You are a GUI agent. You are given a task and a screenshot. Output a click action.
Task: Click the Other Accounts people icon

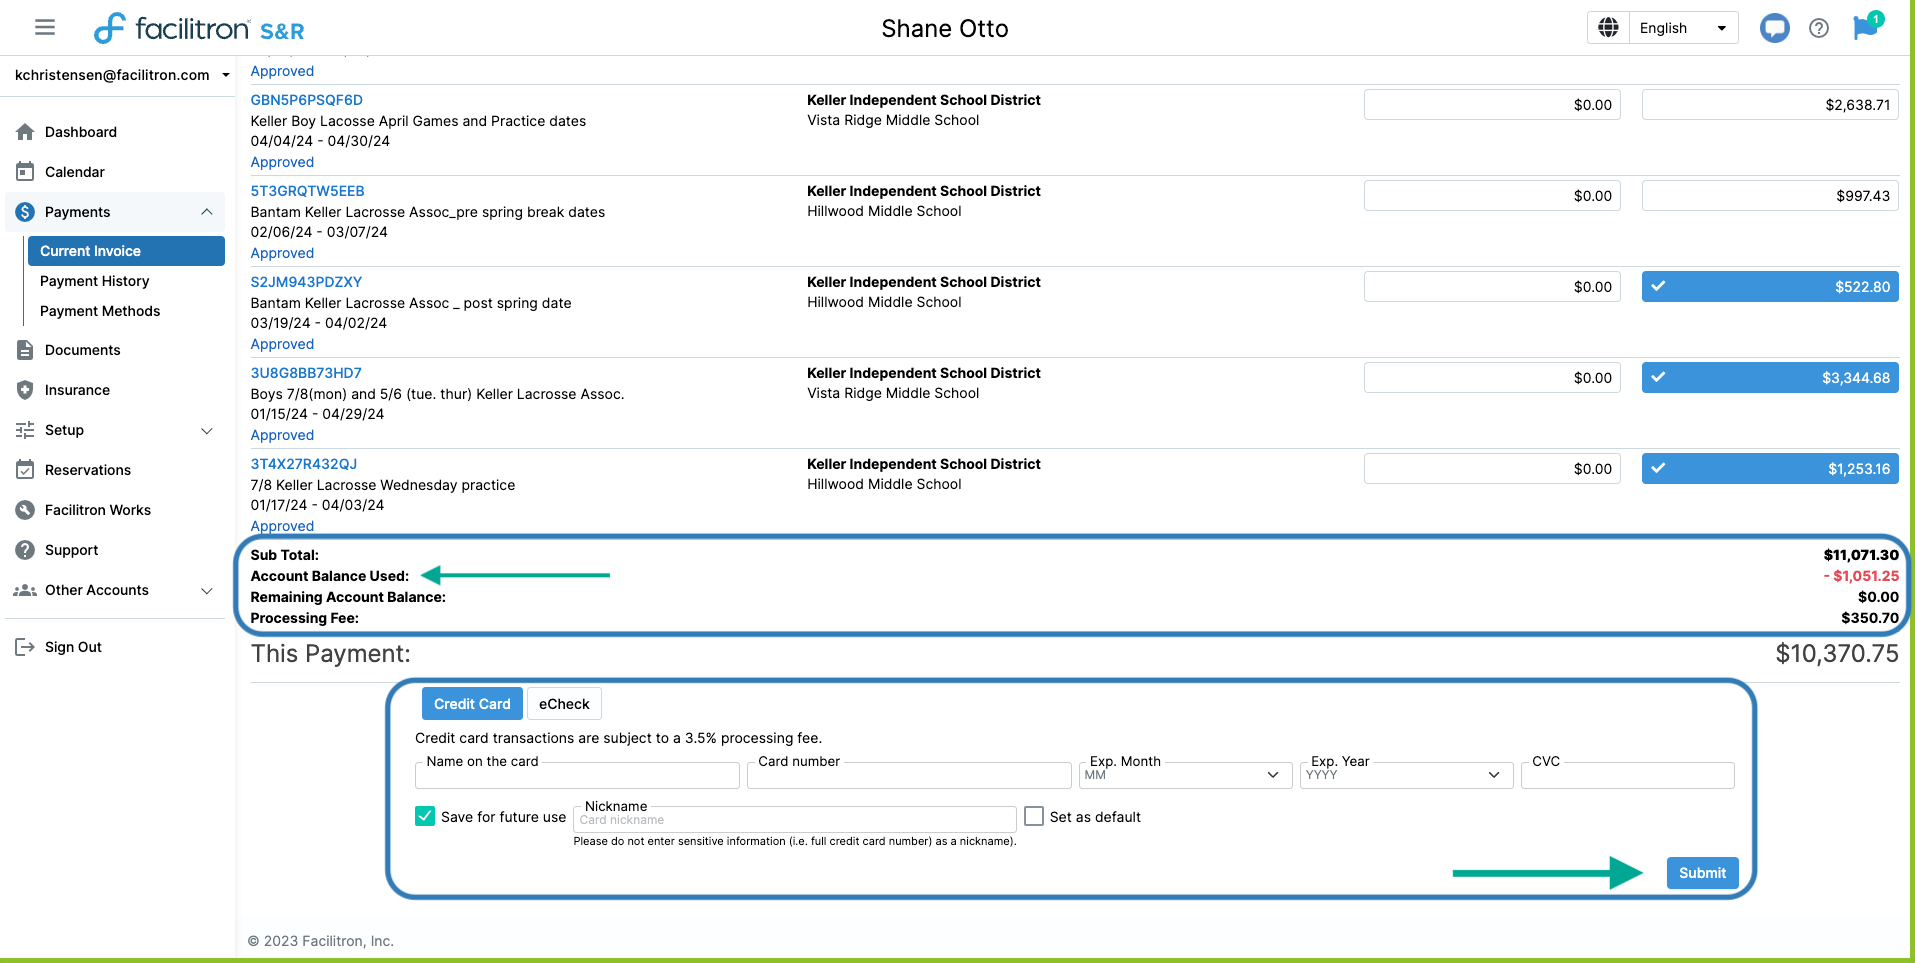(x=25, y=590)
